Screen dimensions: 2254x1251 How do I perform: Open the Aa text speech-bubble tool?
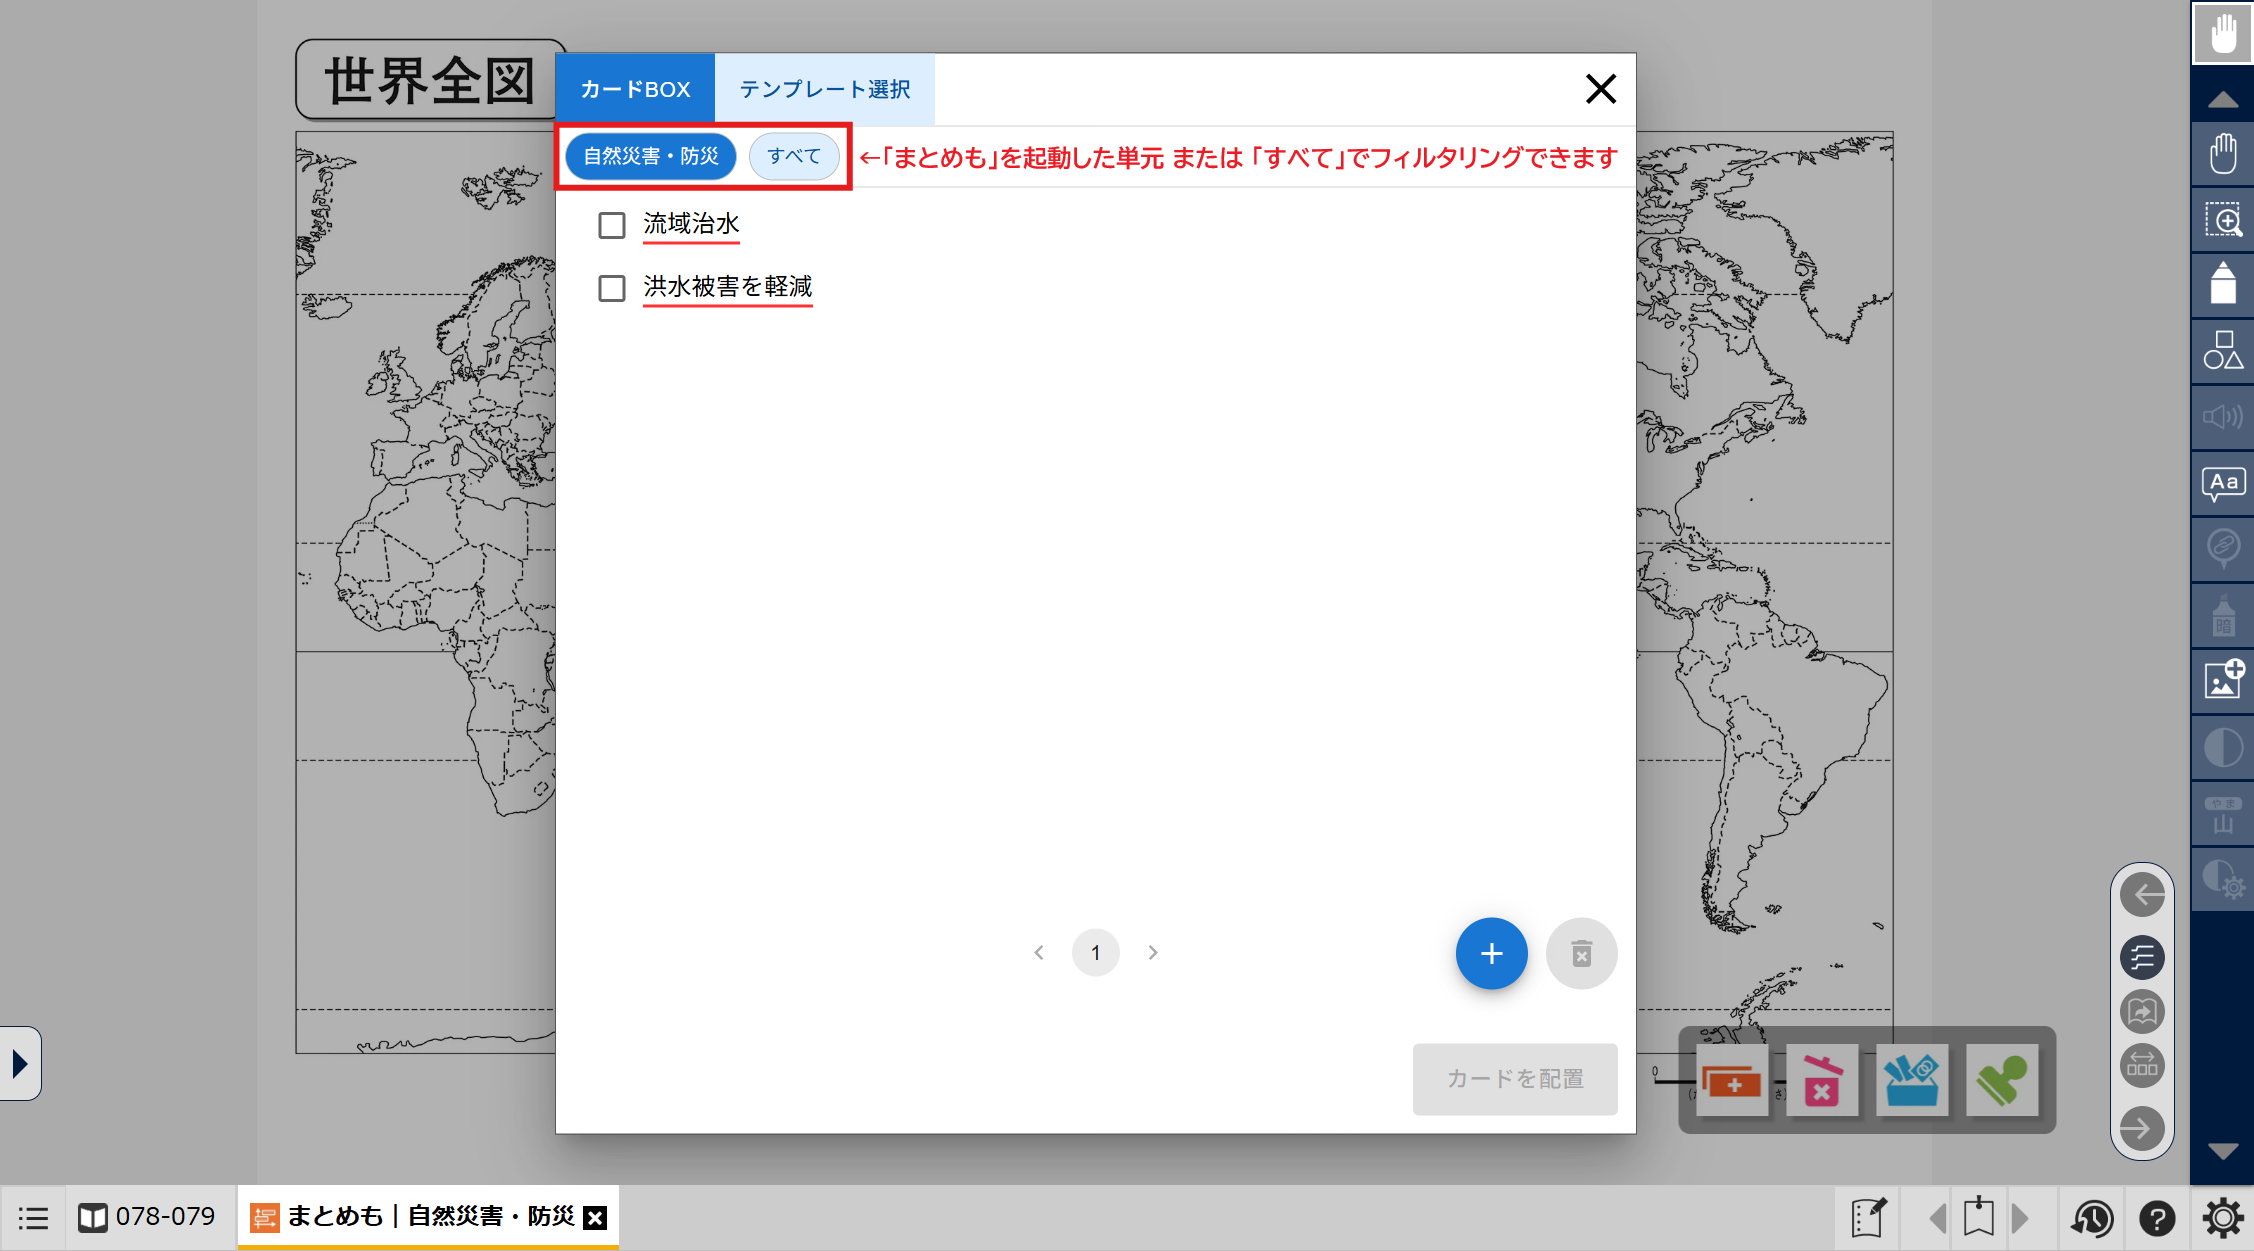click(2222, 484)
